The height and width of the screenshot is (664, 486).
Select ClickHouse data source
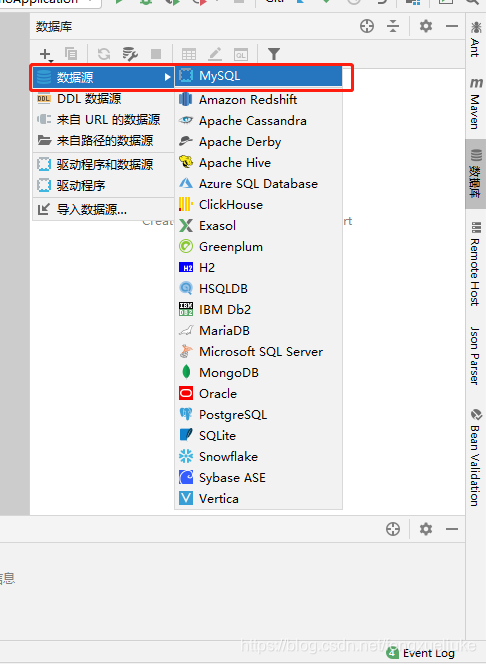[258, 205]
